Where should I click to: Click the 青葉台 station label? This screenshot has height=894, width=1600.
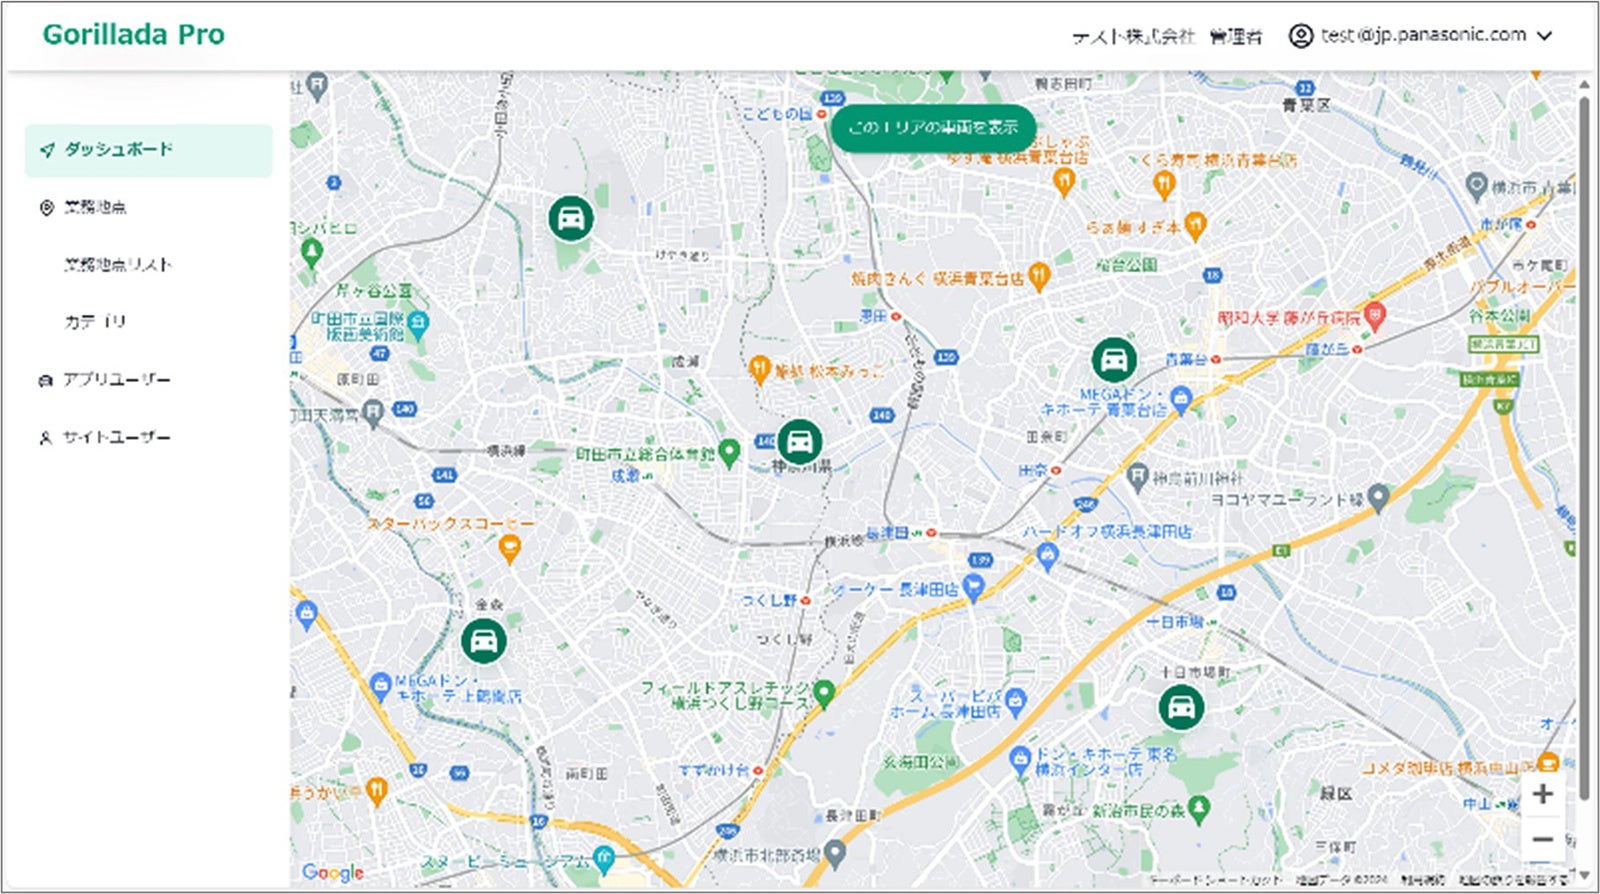(x=1186, y=358)
